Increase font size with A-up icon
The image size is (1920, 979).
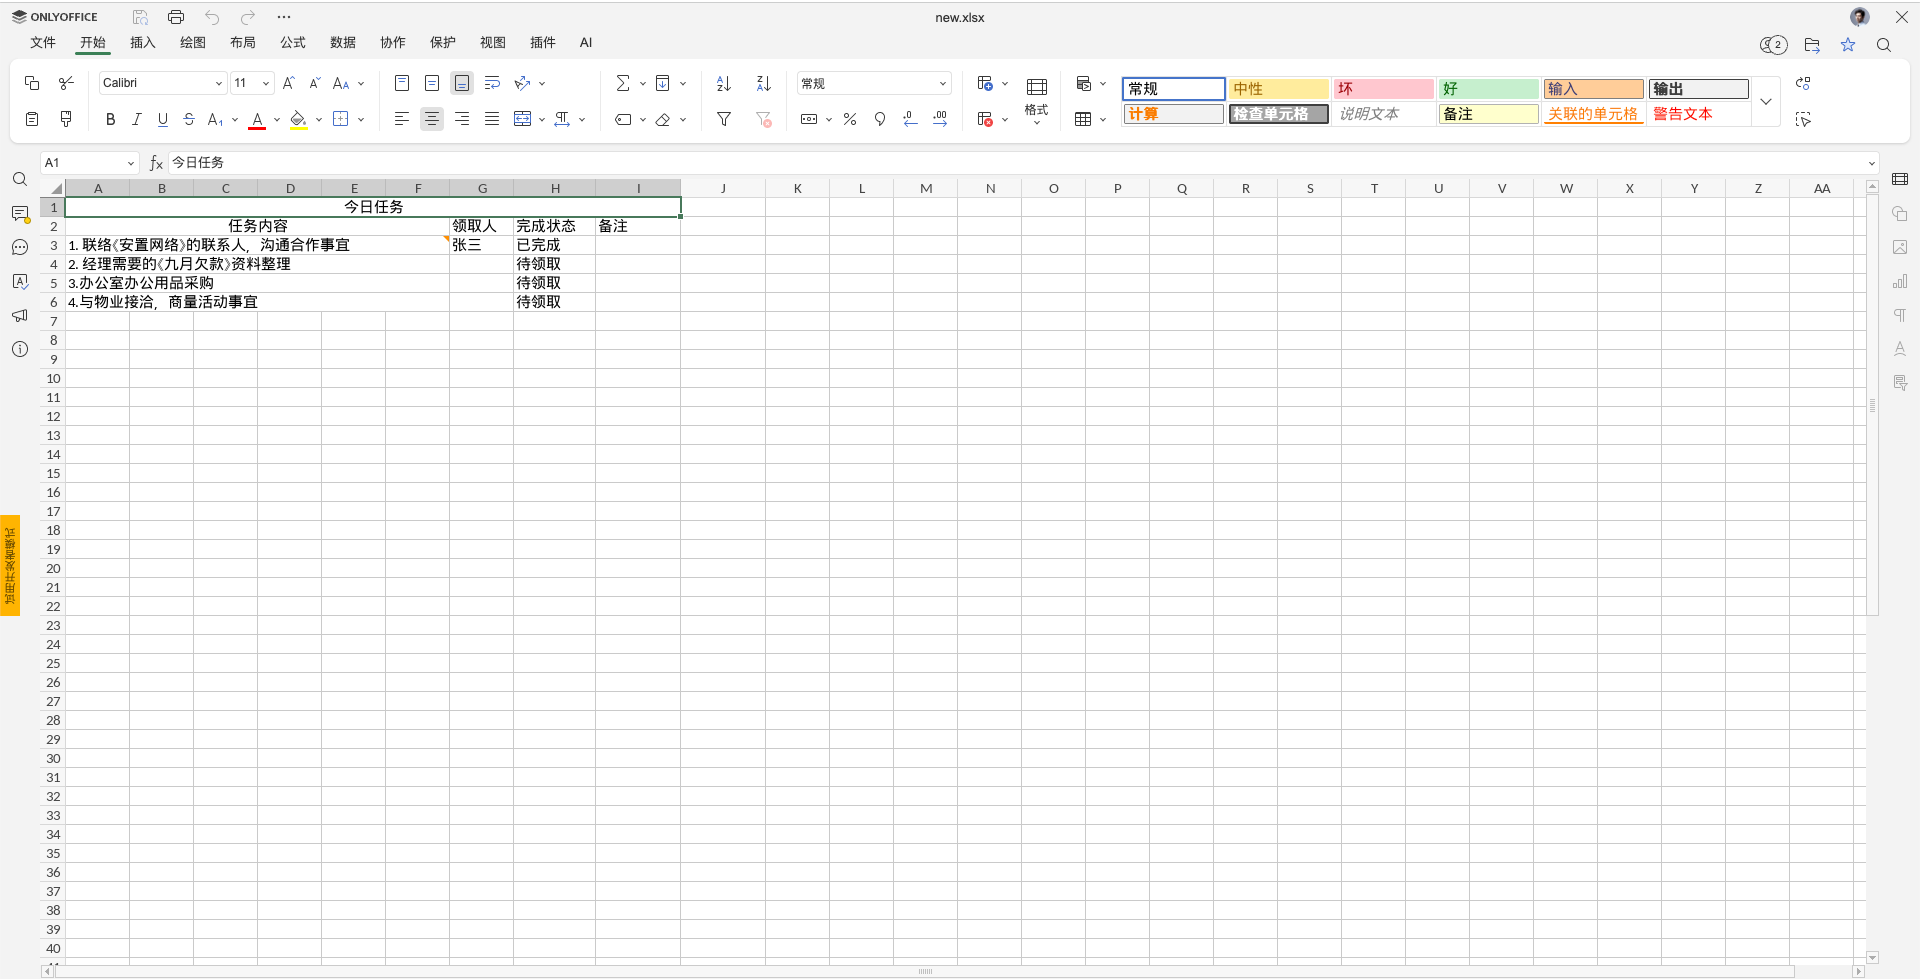289,83
